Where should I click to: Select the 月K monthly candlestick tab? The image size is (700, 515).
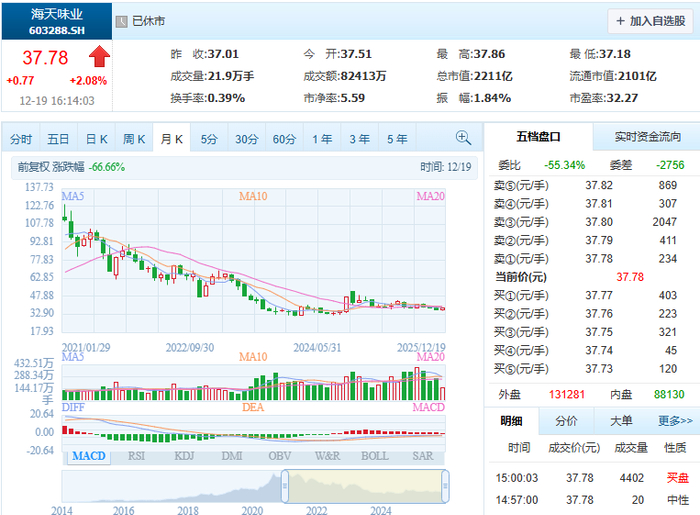point(171,139)
